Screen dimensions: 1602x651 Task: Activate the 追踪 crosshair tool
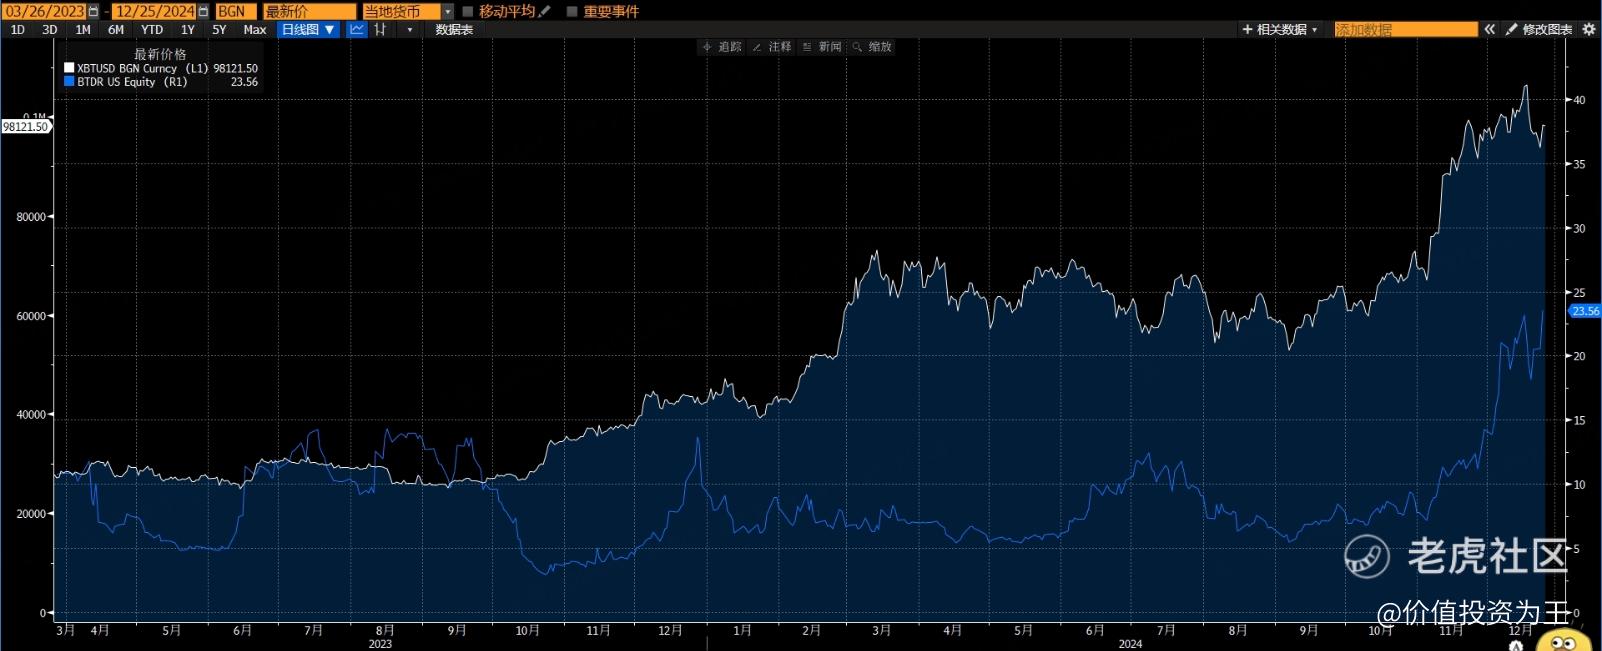(x=722, y=47)
